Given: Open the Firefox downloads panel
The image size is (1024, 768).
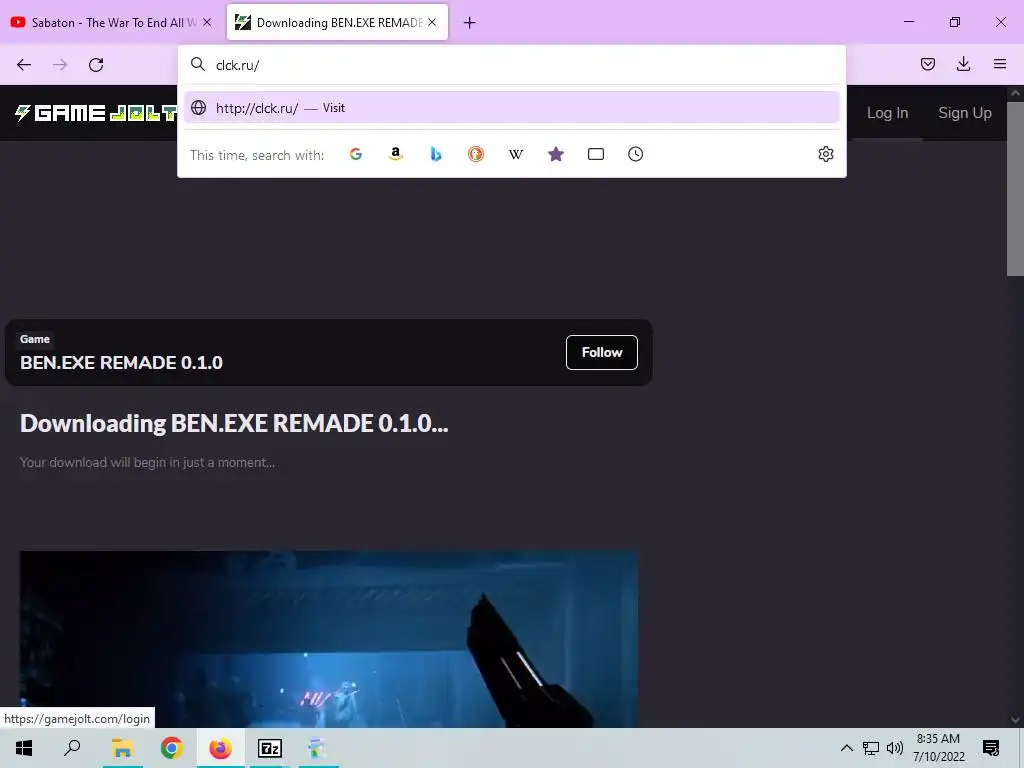Looking at the screenshot, I should coord(963,64).
